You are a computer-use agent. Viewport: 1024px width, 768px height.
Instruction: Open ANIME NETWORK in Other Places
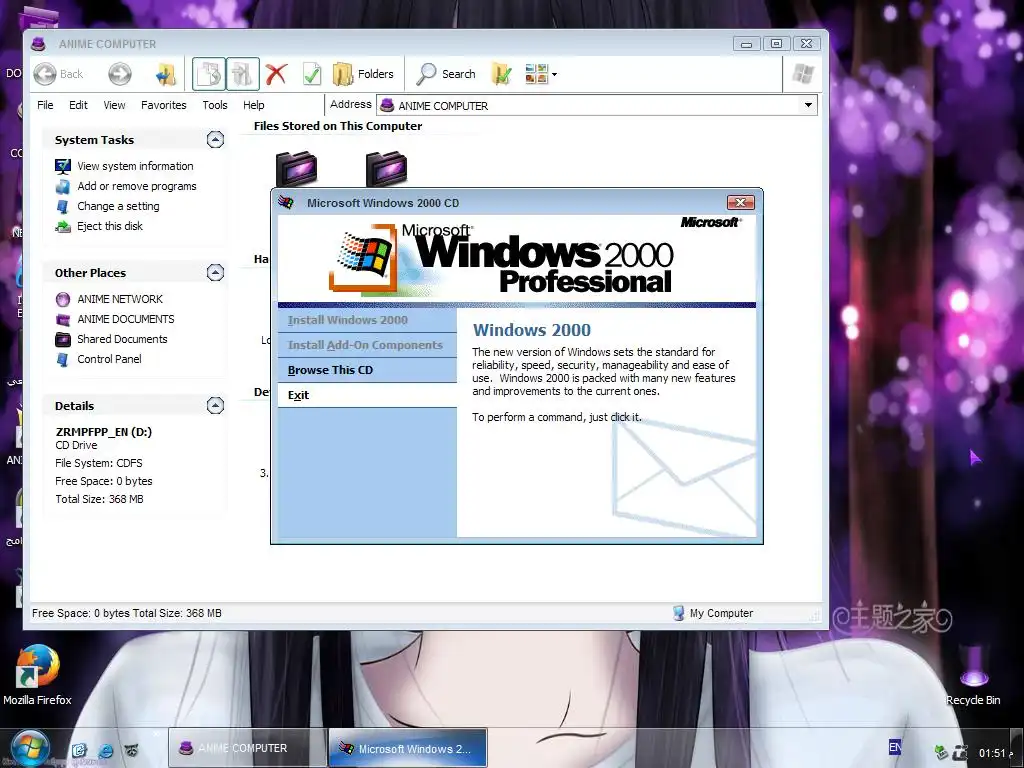tap(120, 299)
